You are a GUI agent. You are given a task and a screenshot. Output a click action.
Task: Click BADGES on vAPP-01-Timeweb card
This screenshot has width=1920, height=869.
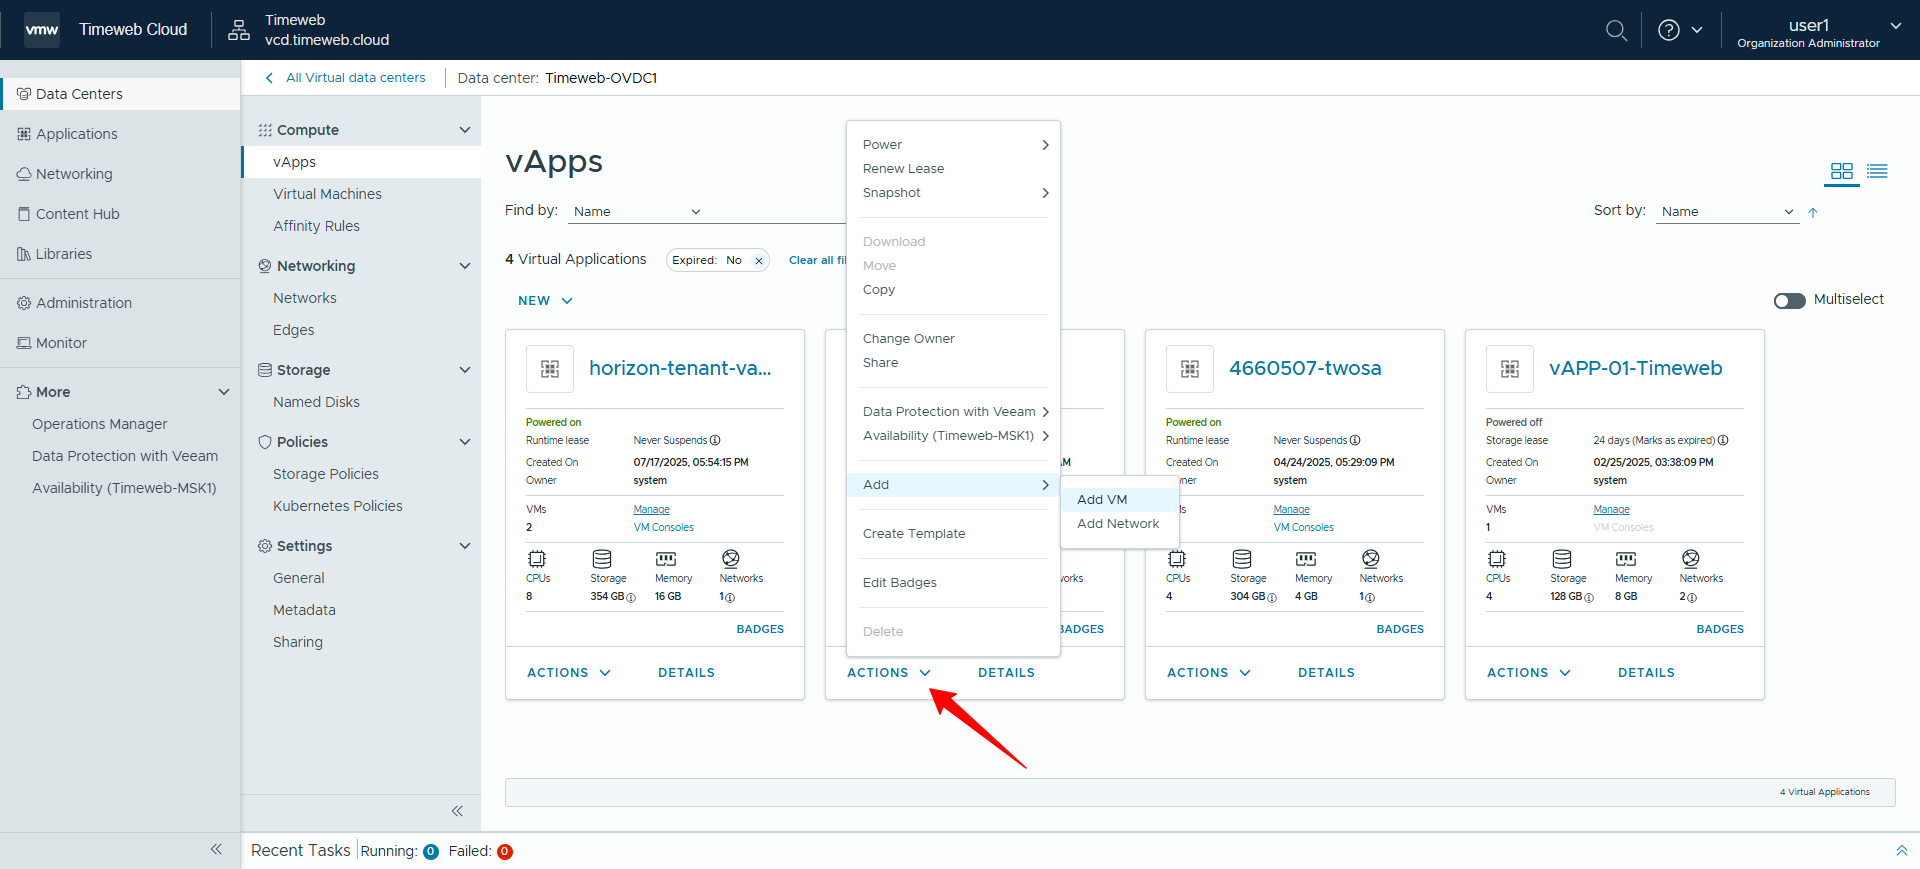(1720, 630)
